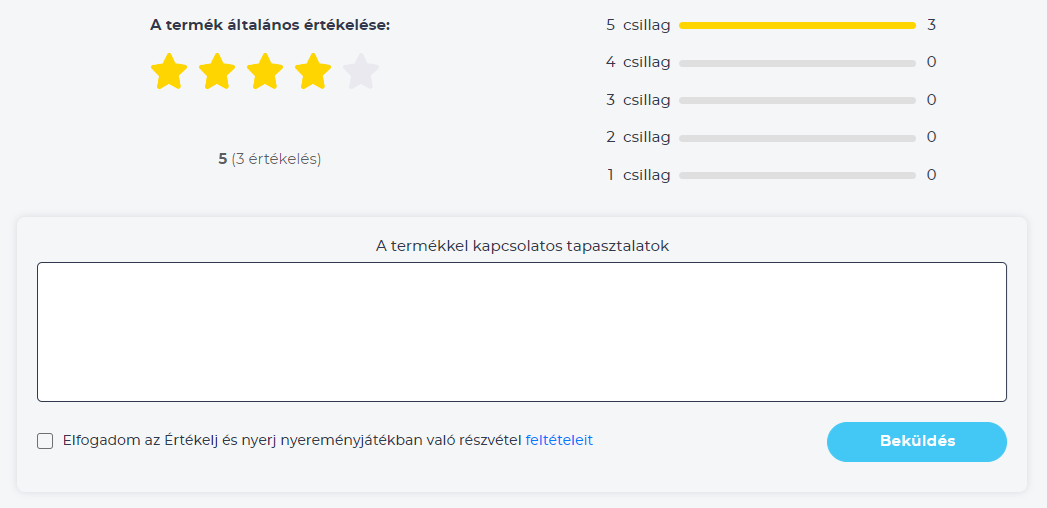Click the 1 csillag label
1047x508 pixels.
pyautogui.click(x=638, y=175)
